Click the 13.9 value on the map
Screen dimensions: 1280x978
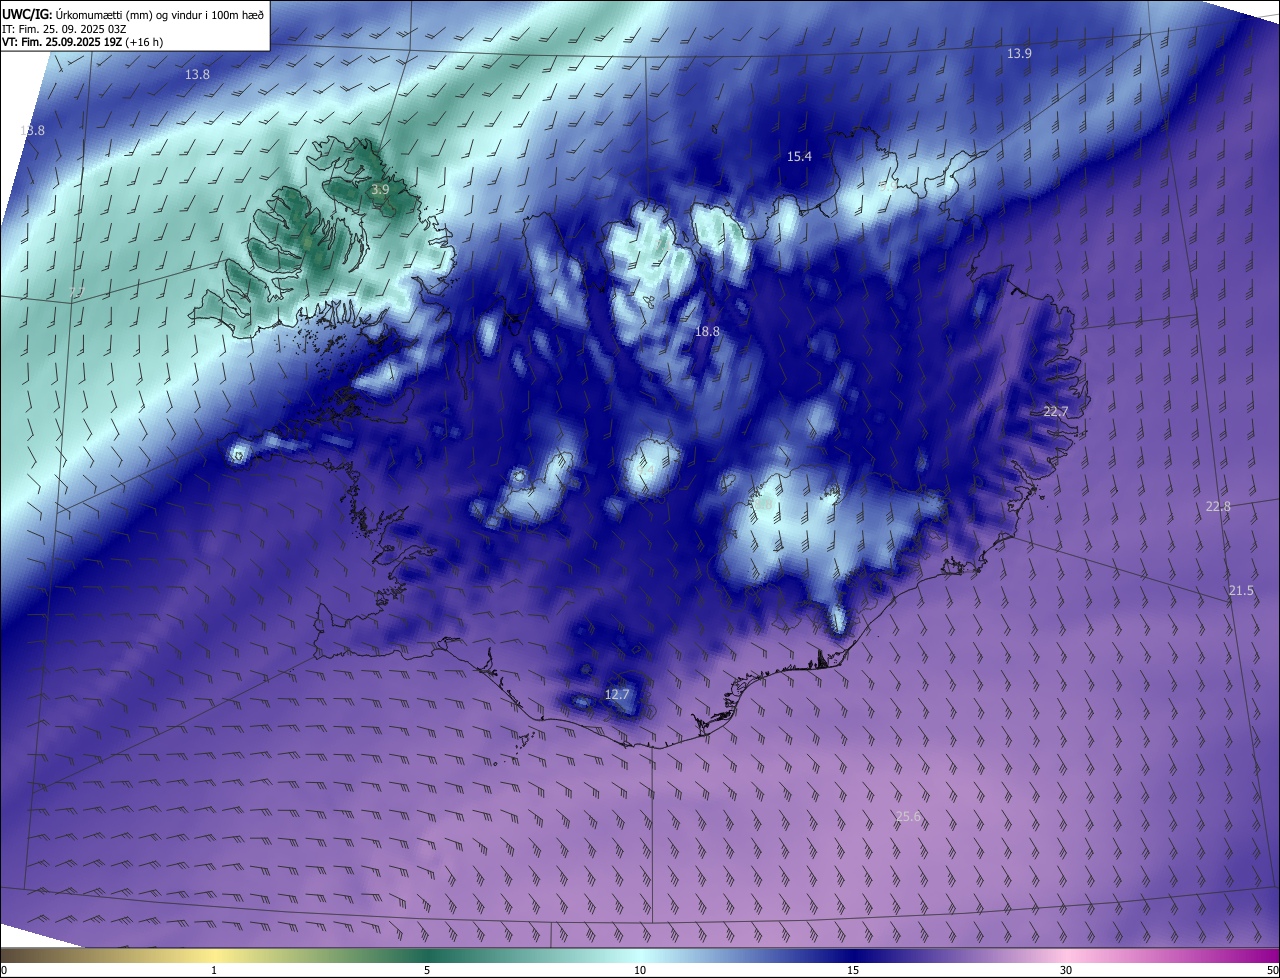1019,53
